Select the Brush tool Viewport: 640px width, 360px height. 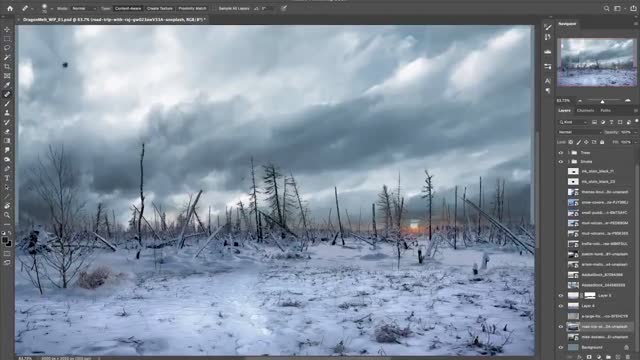(x=7, y=104)
